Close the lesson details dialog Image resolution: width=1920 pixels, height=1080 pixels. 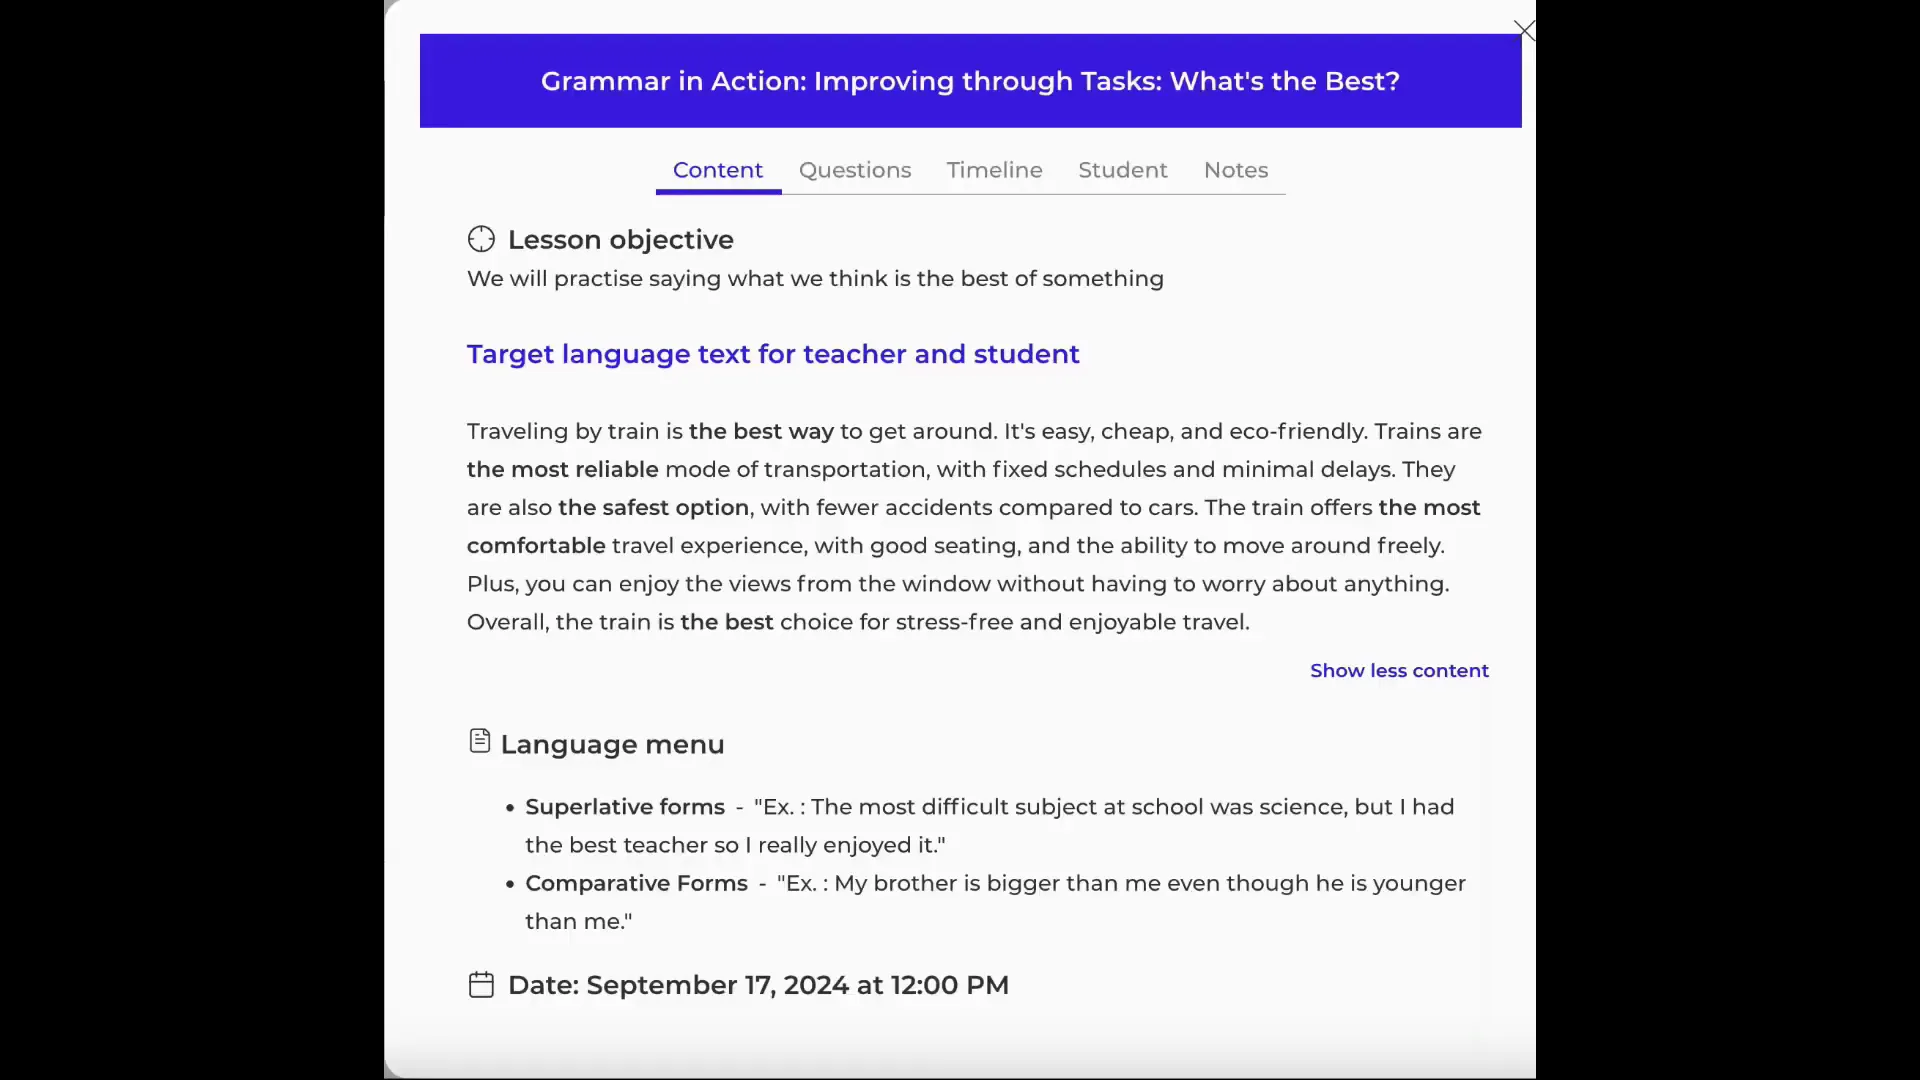[x=1523, y=30]
